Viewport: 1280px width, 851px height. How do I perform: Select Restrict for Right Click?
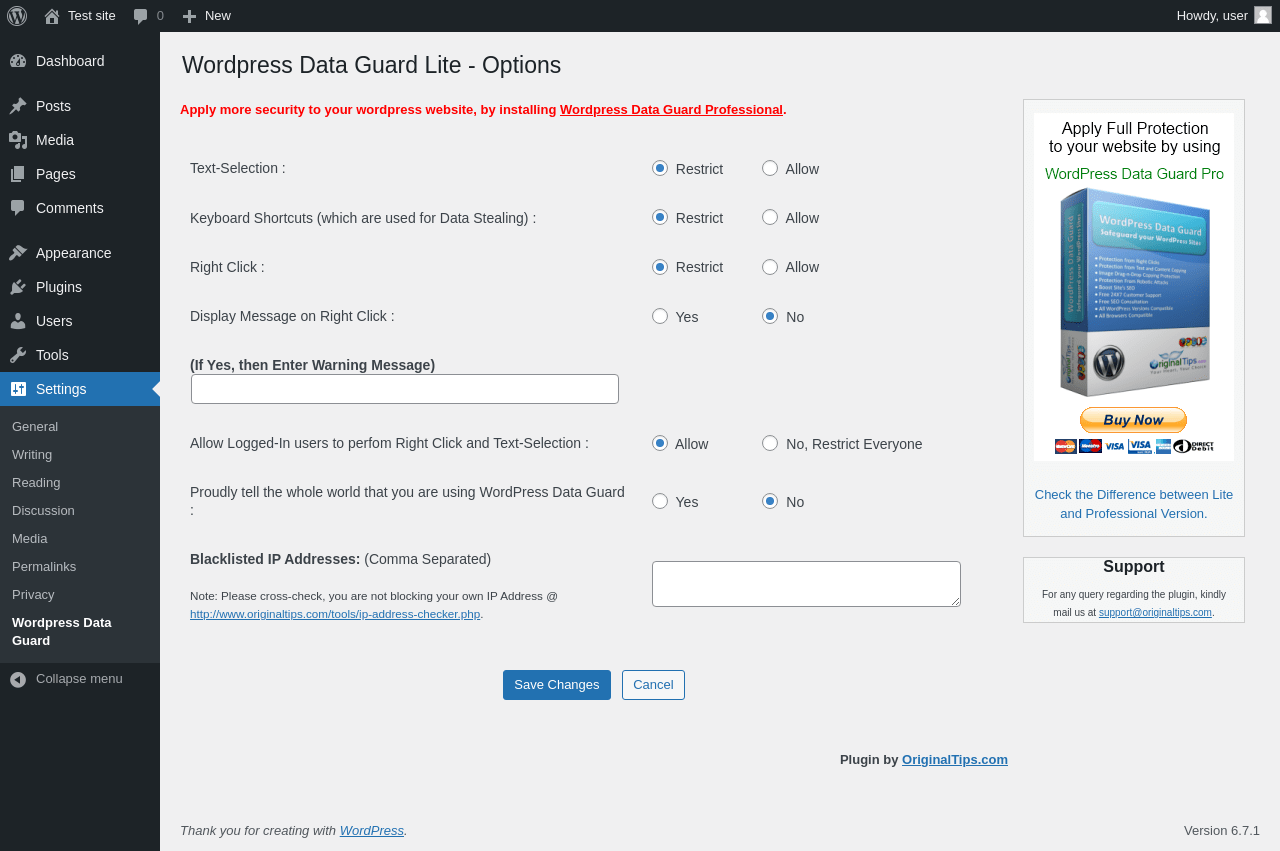660,267
